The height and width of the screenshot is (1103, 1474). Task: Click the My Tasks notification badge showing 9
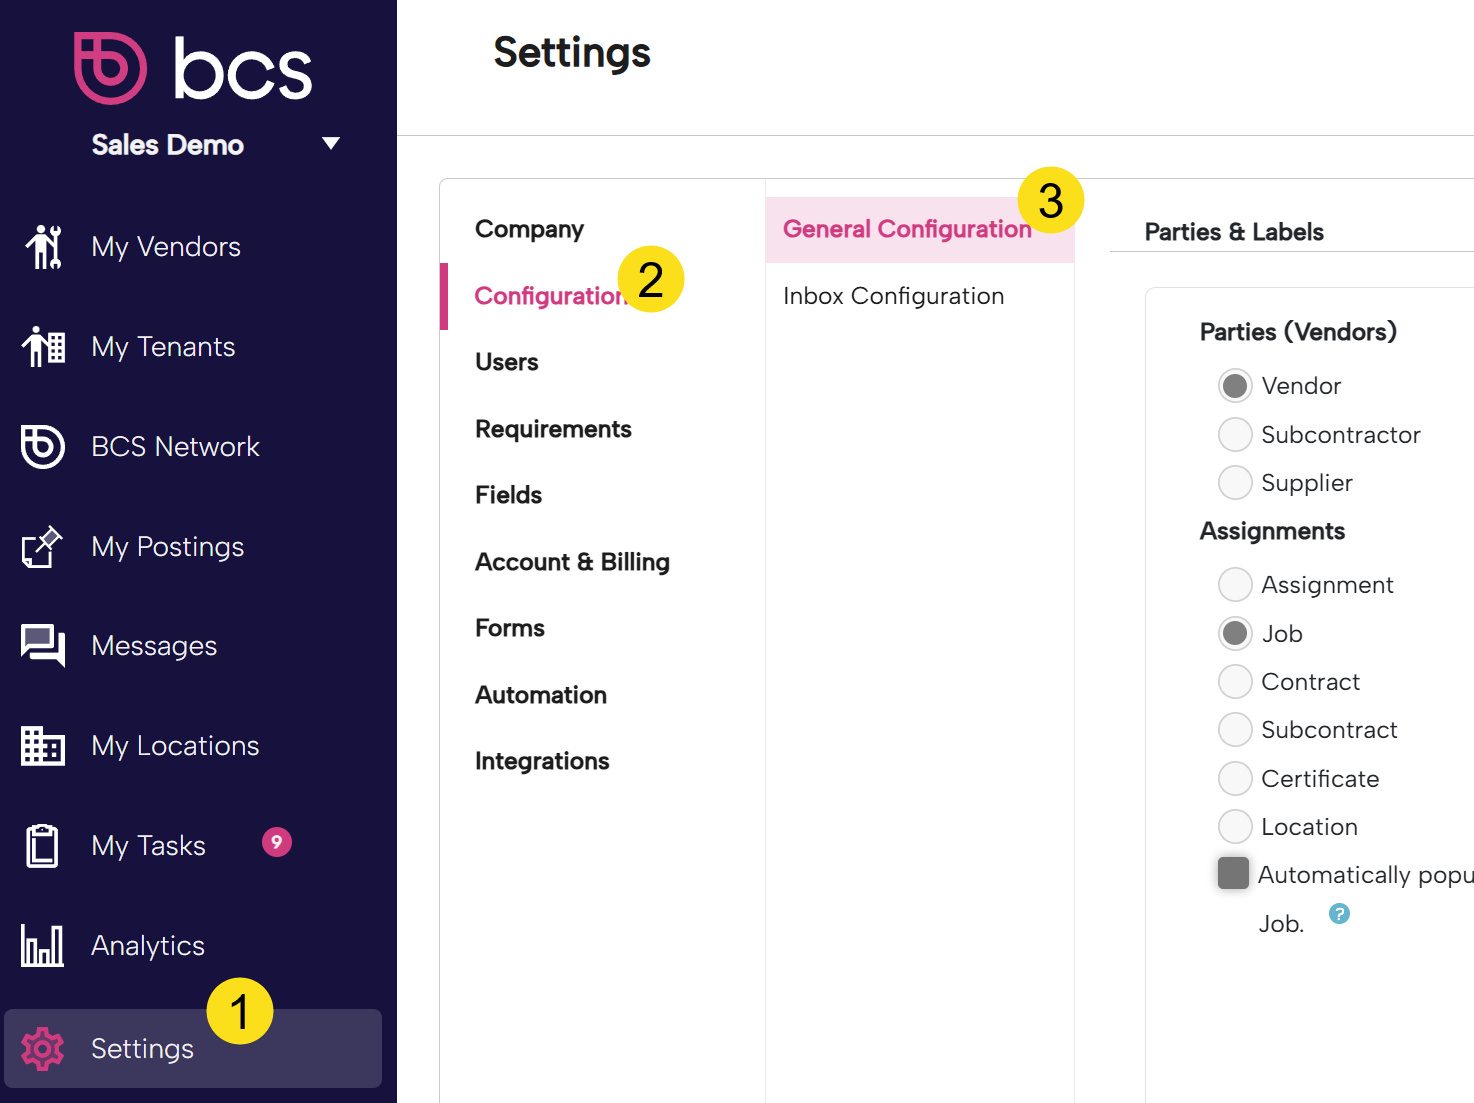[277, 842]
